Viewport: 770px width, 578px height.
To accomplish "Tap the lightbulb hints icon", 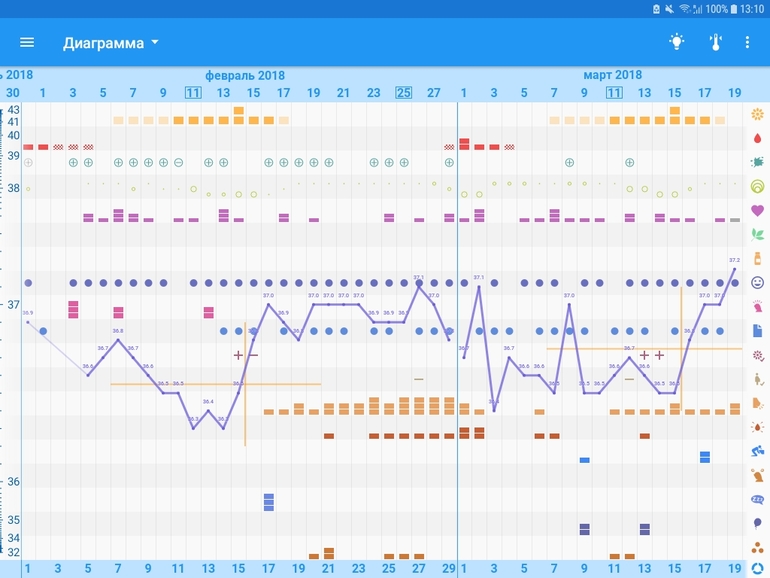I will pos(677,42).
